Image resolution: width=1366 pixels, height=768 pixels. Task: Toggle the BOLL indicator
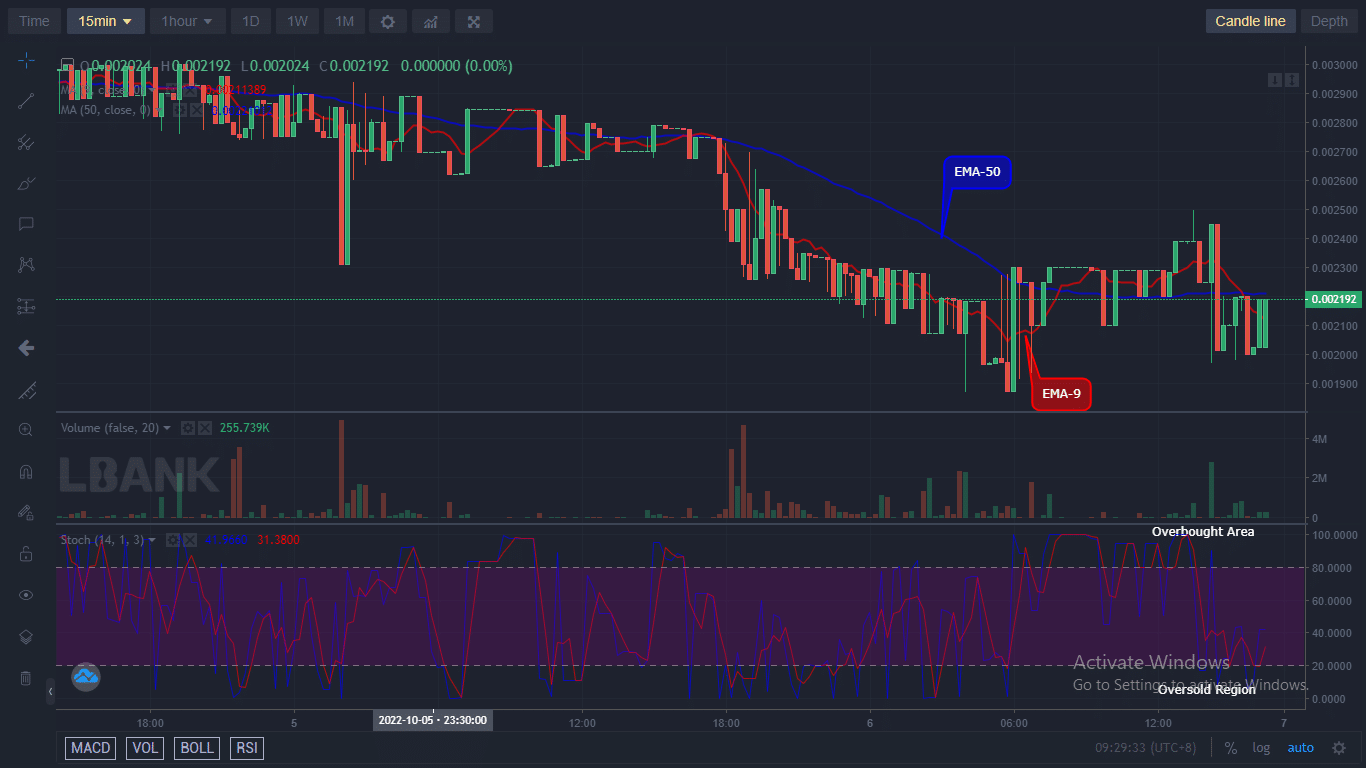[x=198, y=748]
